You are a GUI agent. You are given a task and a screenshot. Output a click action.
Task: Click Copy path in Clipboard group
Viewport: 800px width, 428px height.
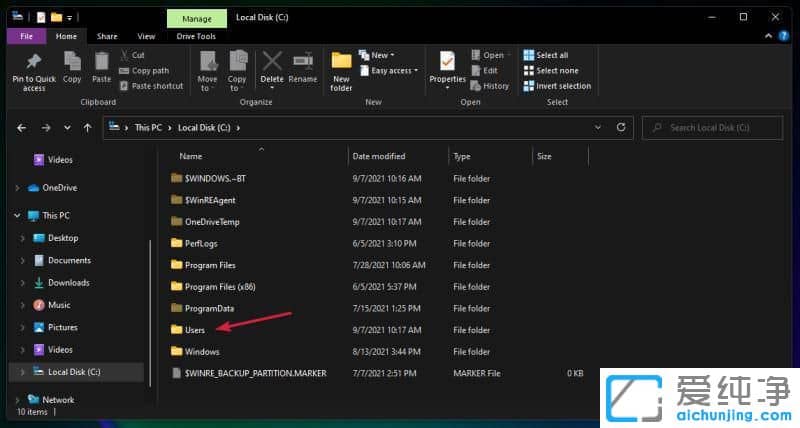click(x=144, y=71)
